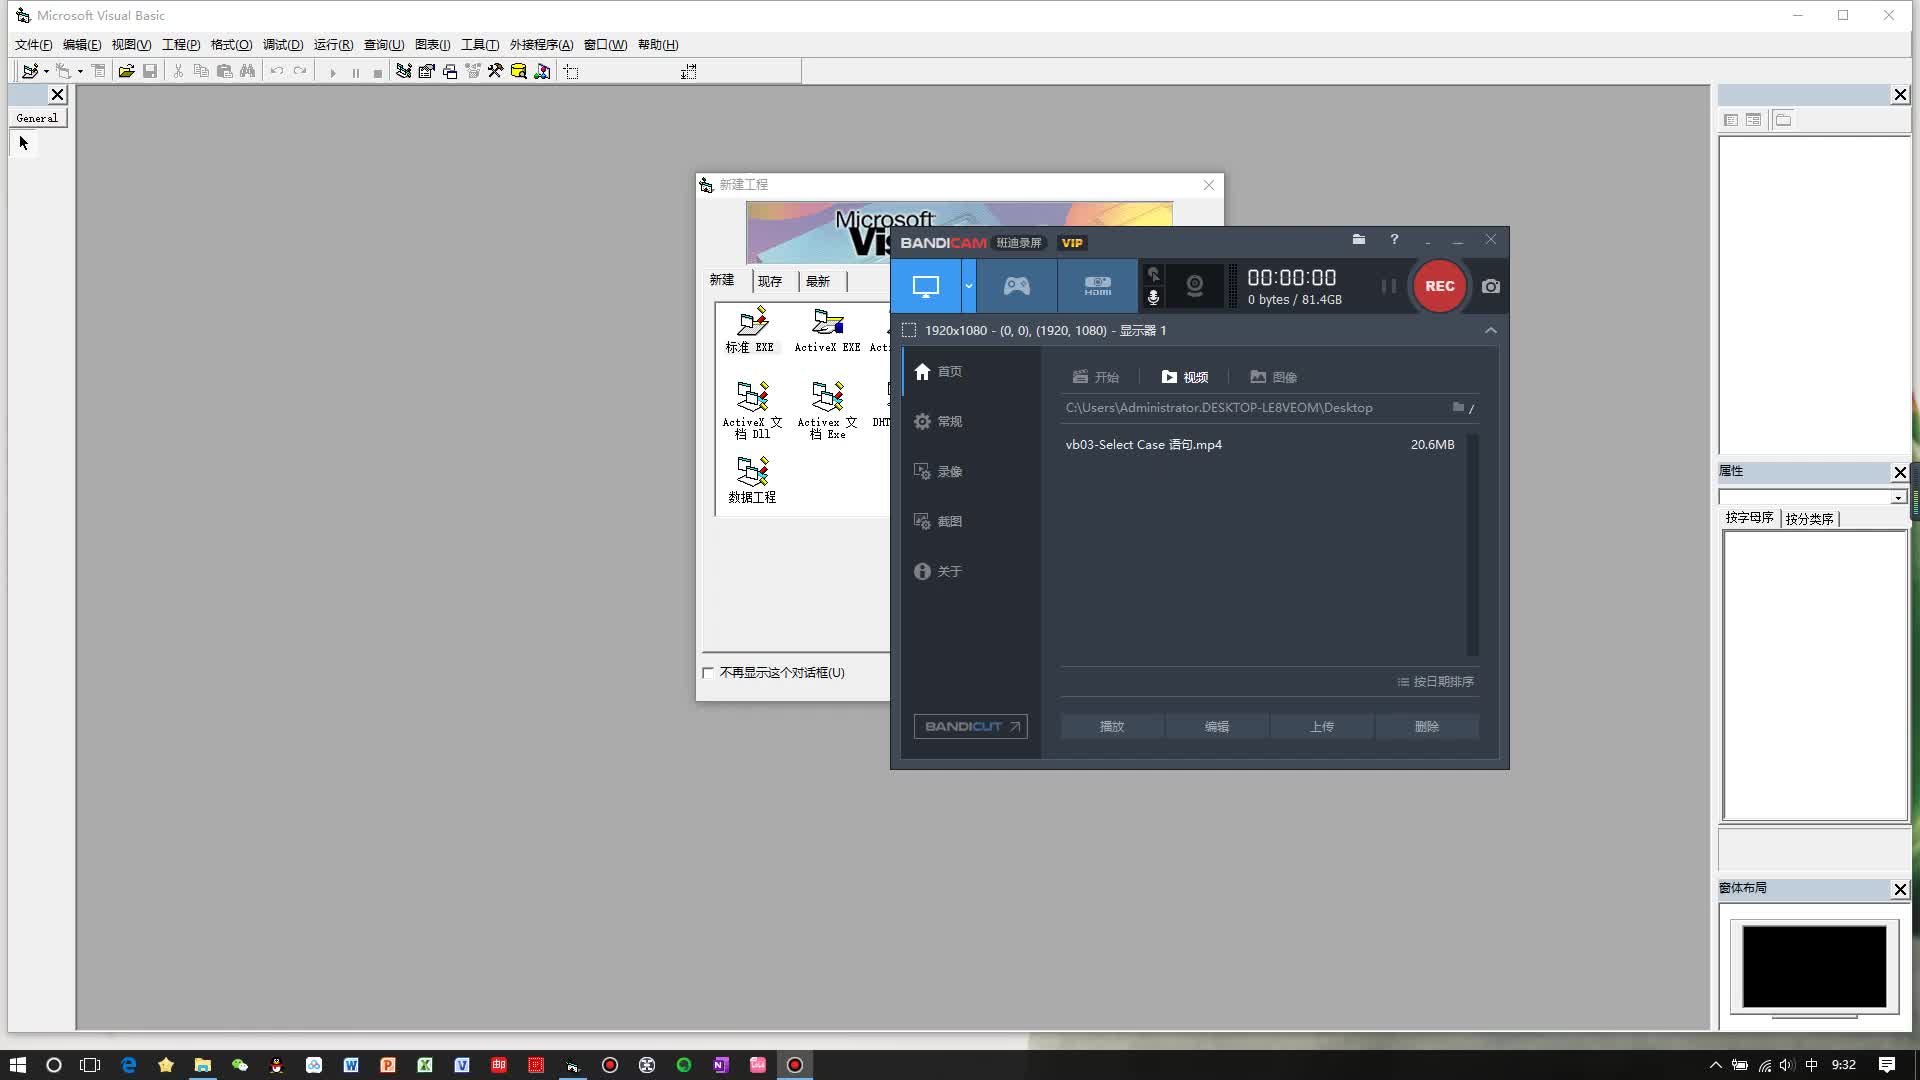Select vb03-Select Case 语句.mp4 file
This screenshot has width=1920, height=1080.
(x=1143, y=445)
